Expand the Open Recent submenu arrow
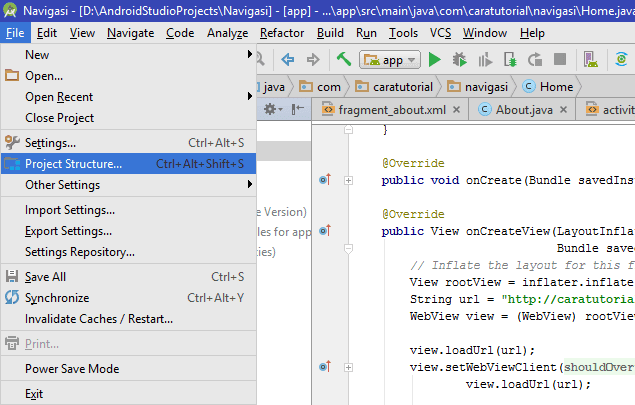Viewport: 635px width, 405px height. point(250,96)
